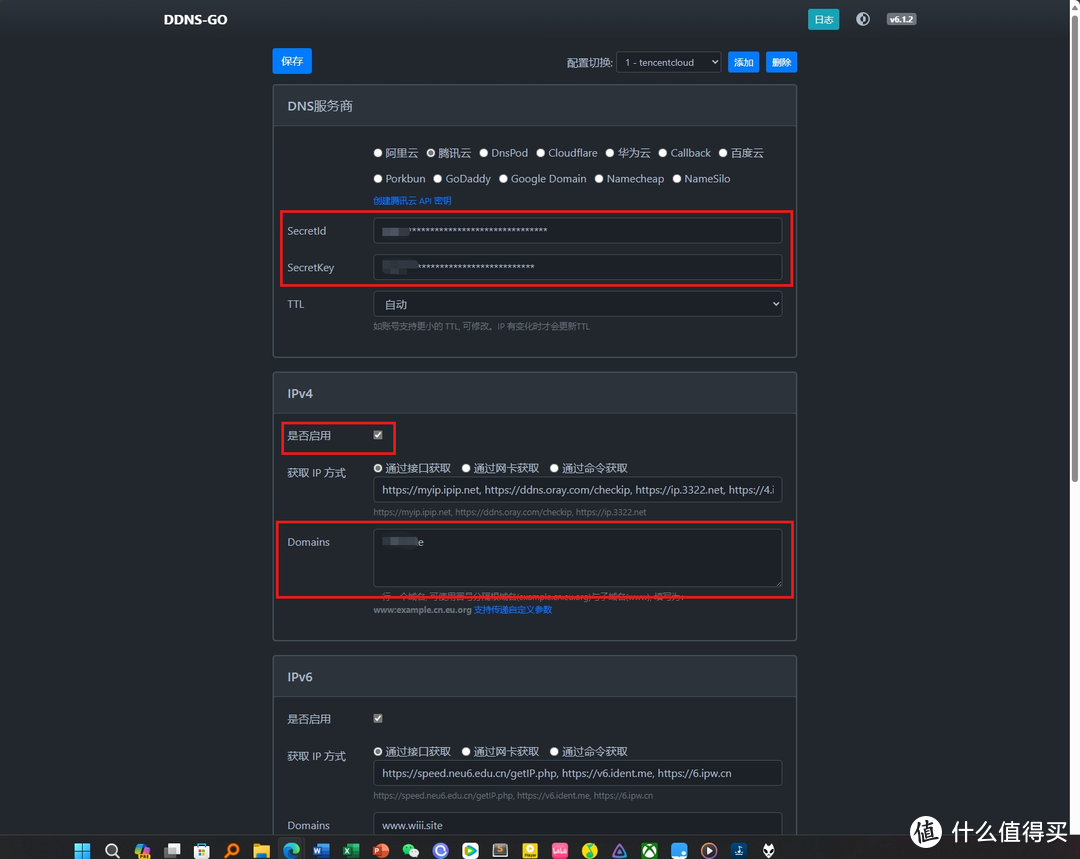1080x859 pixels.
Task: Choose IPv4 通过命令获取 option
Action: [554, 468]
